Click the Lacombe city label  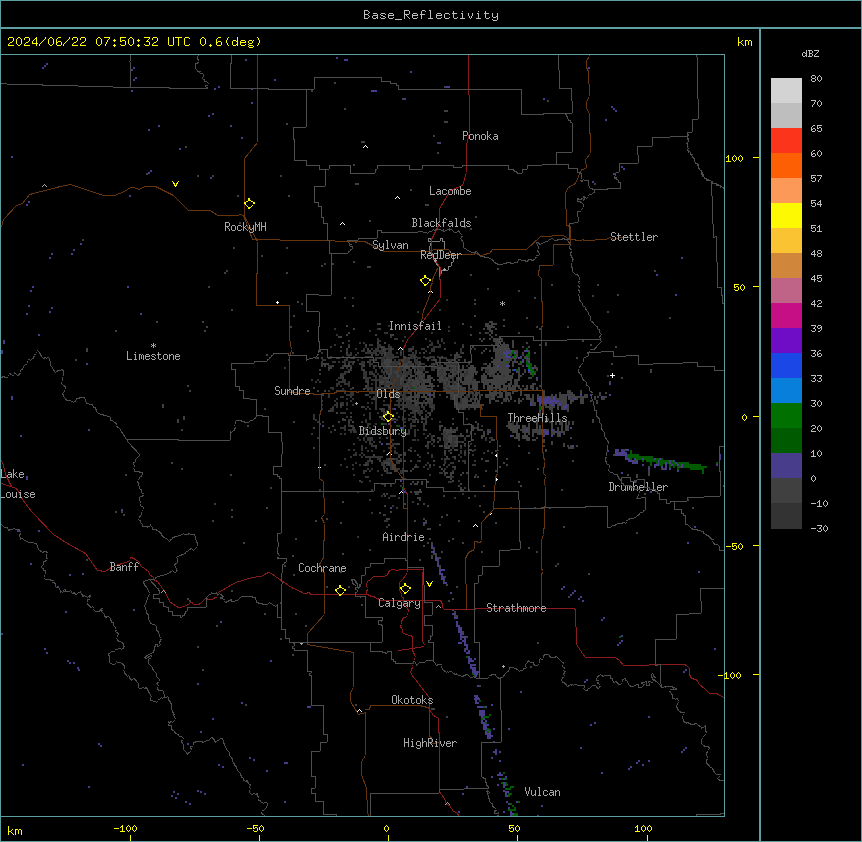(x=450, y=191)
